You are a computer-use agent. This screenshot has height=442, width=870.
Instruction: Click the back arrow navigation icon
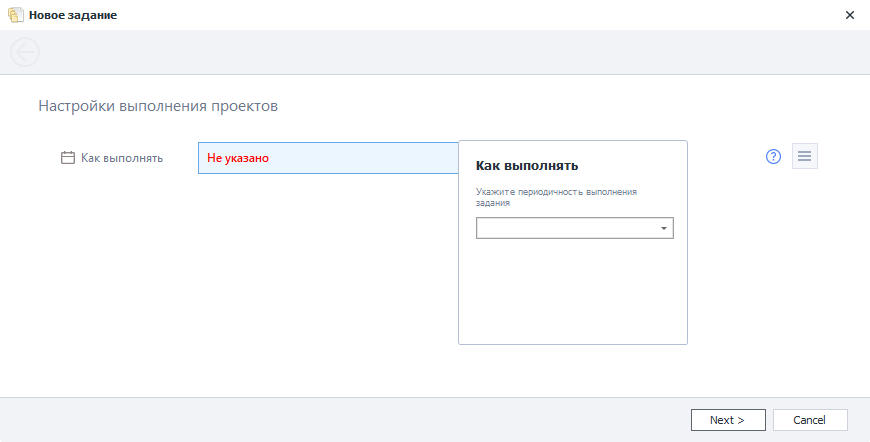pyautogui.click(x=24, y=52)
